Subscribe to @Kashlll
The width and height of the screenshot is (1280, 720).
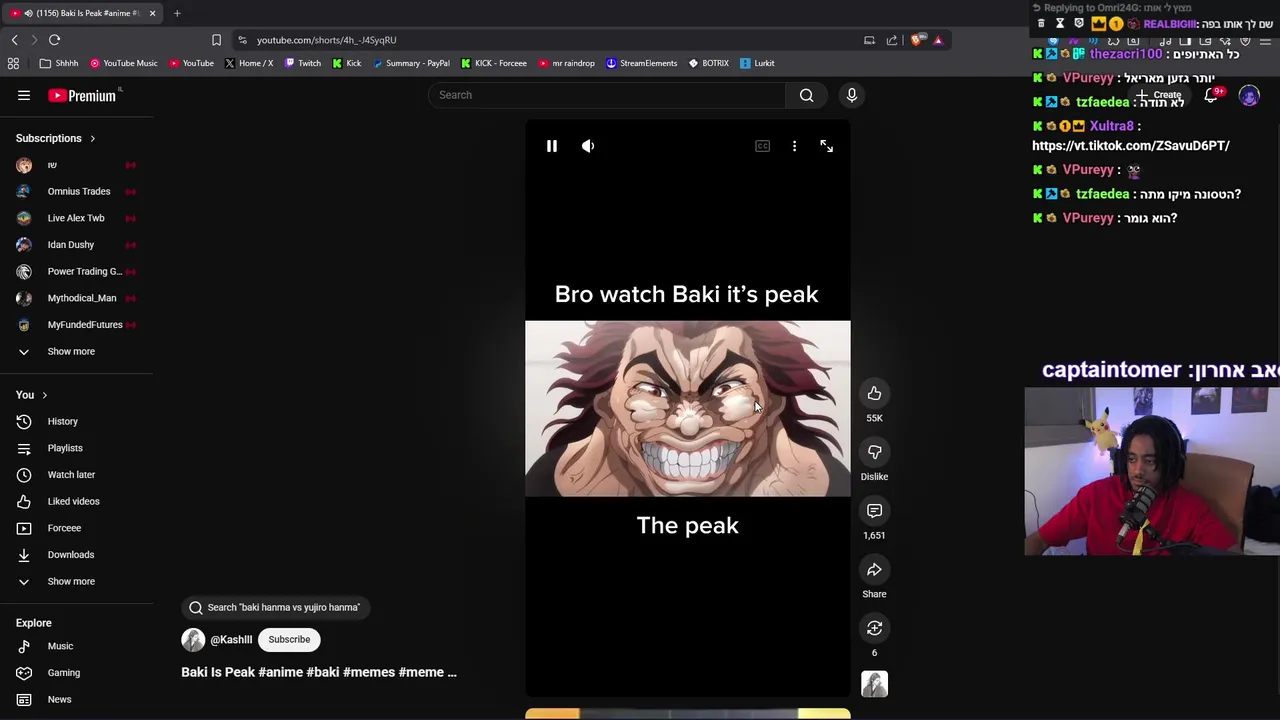pos(289,640)
